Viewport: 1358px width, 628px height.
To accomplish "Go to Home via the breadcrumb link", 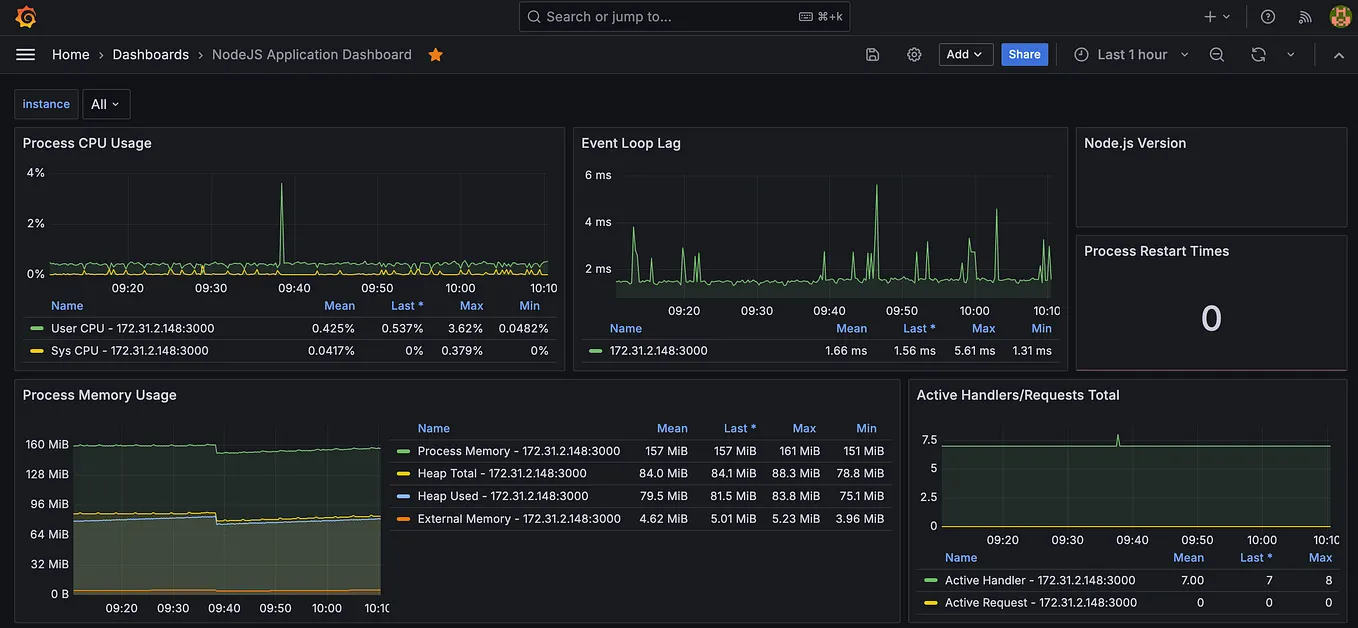I will click(70, 54).
